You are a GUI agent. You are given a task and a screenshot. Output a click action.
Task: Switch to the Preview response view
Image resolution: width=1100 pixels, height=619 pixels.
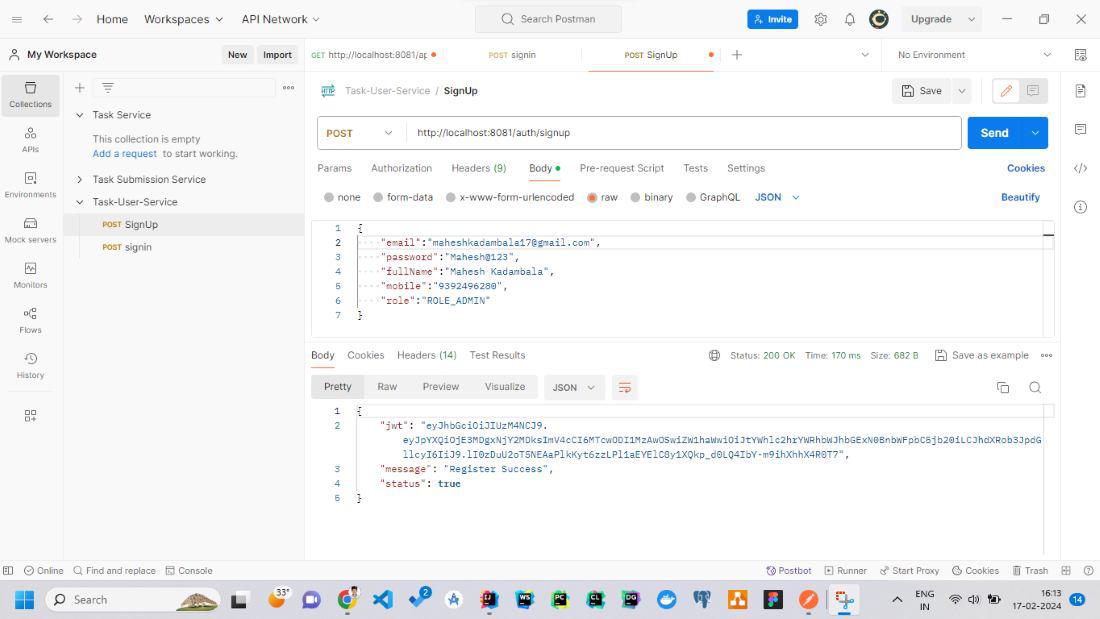coord(441,387)
